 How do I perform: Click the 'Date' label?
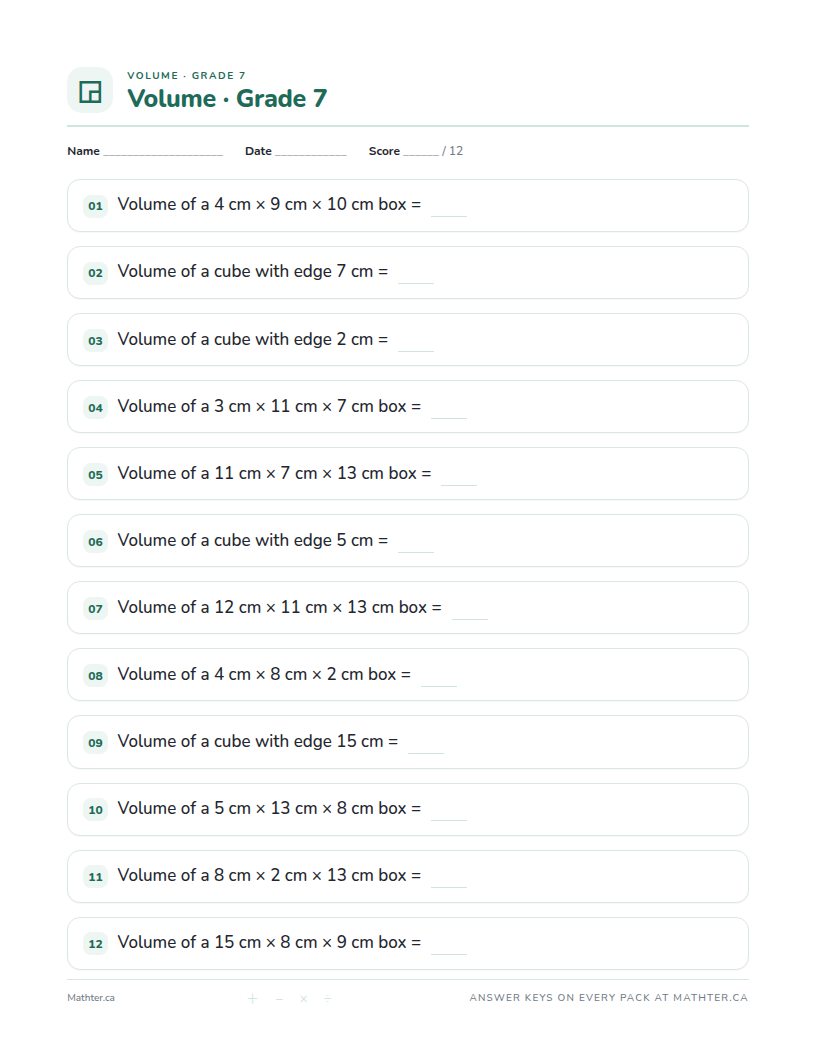coord(259,151)
